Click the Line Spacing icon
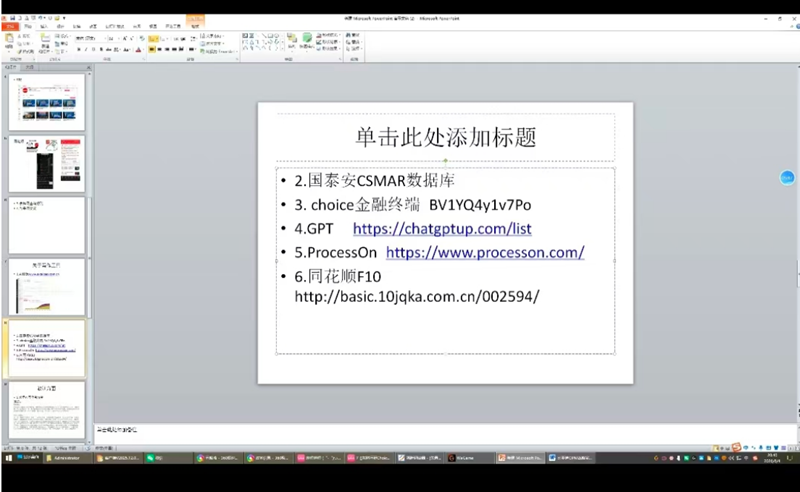This screenshot has height=492, width=800. (x=192, y=38)
